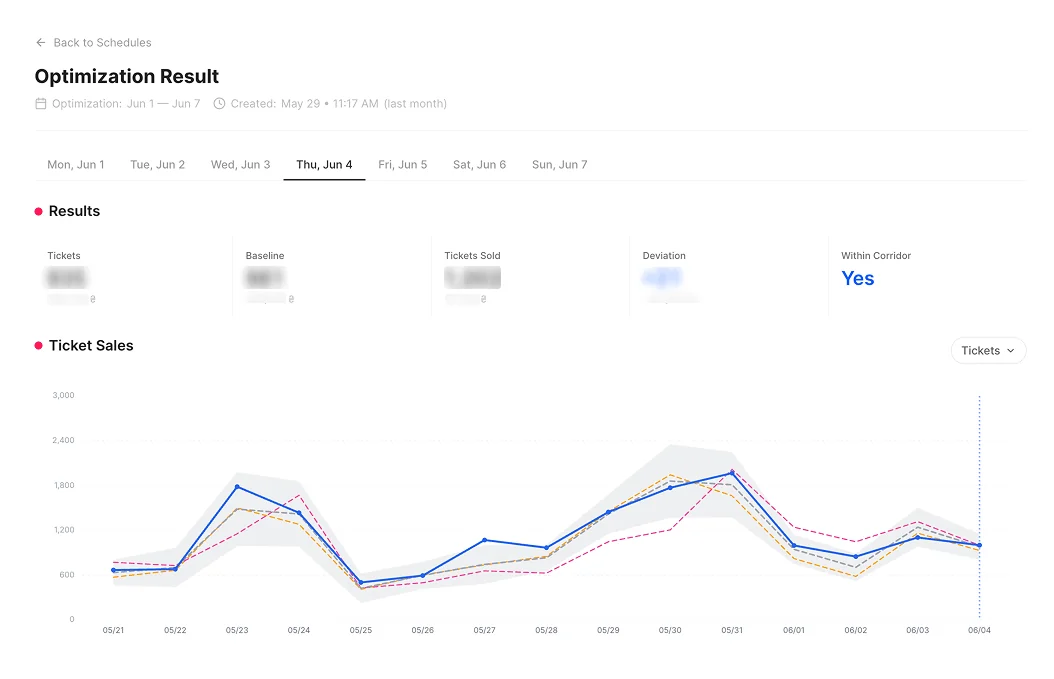Switch to the Sun, Jun 7 tab
Viewport: 1054px width, 679px height.
560,164
